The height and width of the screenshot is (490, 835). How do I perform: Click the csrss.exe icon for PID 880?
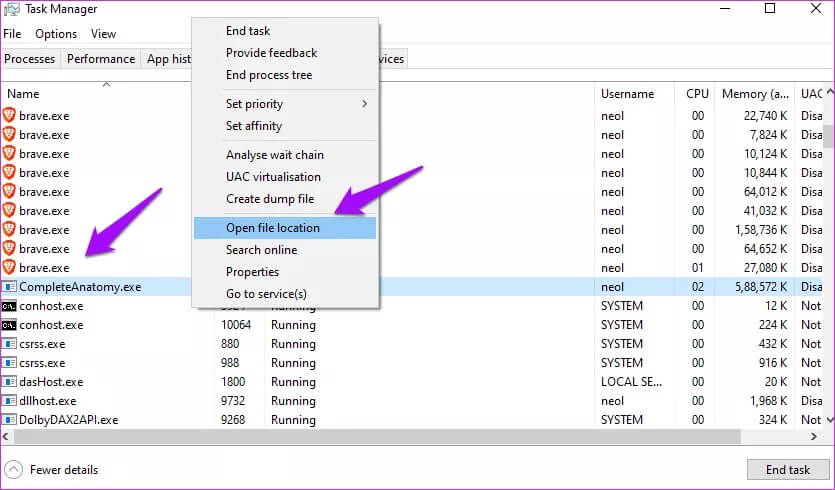click(9, 344)
